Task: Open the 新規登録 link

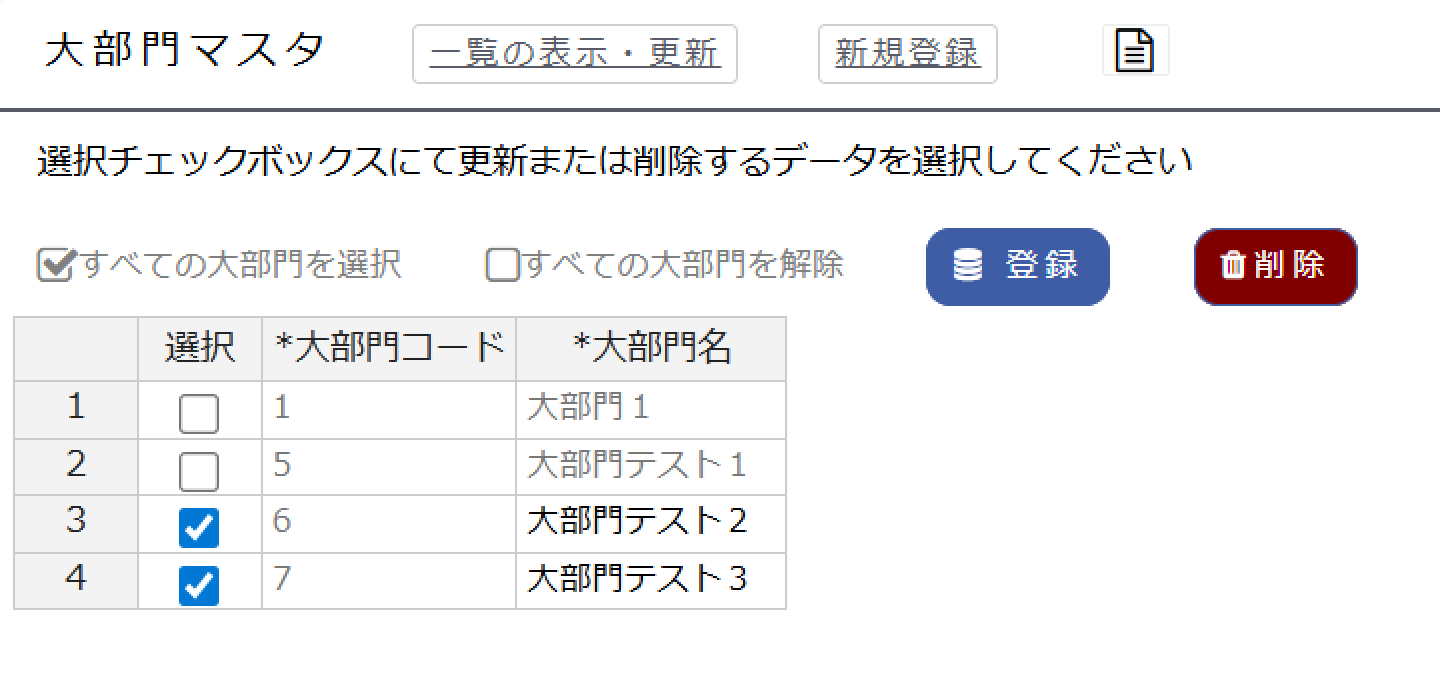Action: tap(906, 54)
